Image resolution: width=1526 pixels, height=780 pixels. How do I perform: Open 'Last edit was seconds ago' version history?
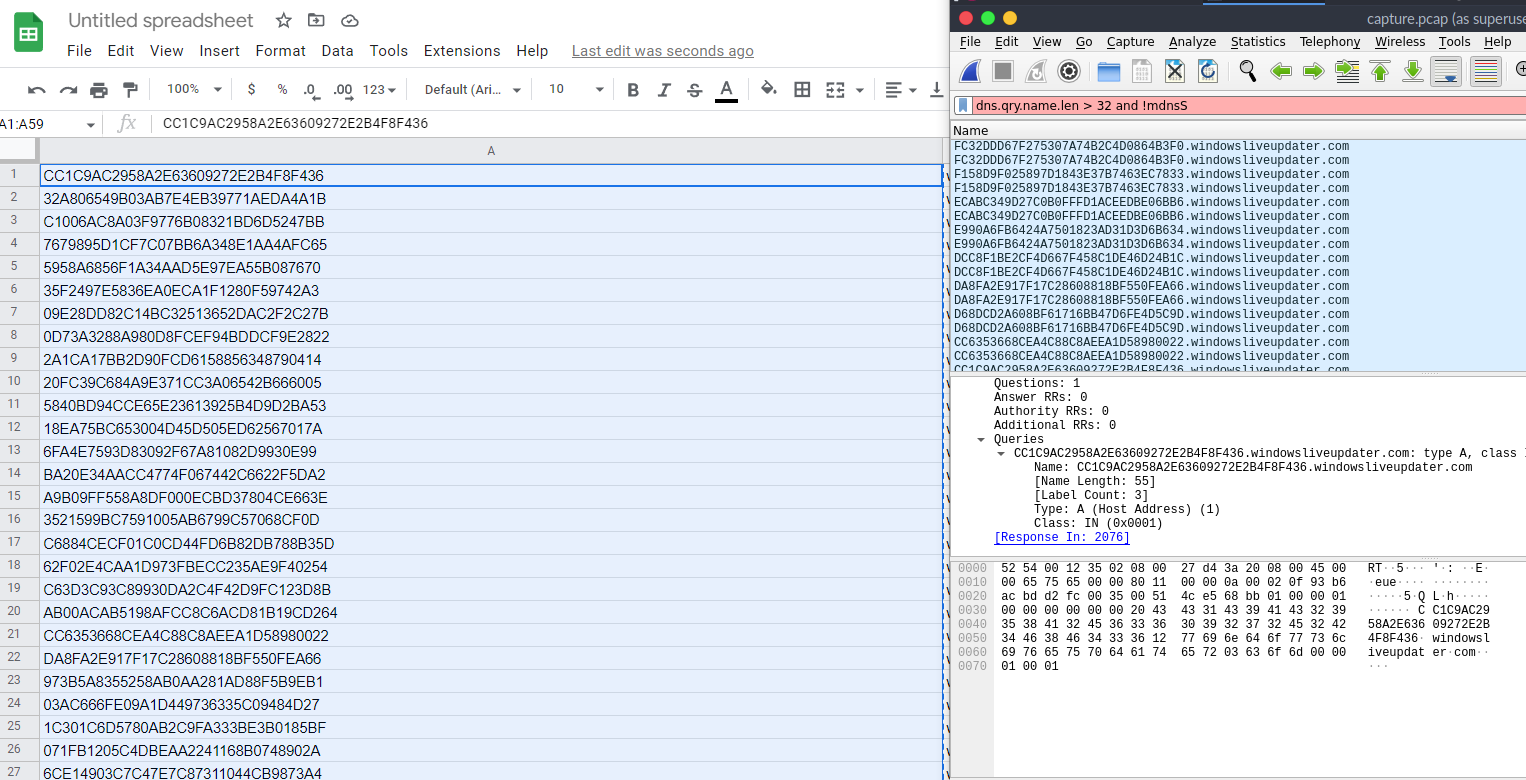tap(663, 51)
